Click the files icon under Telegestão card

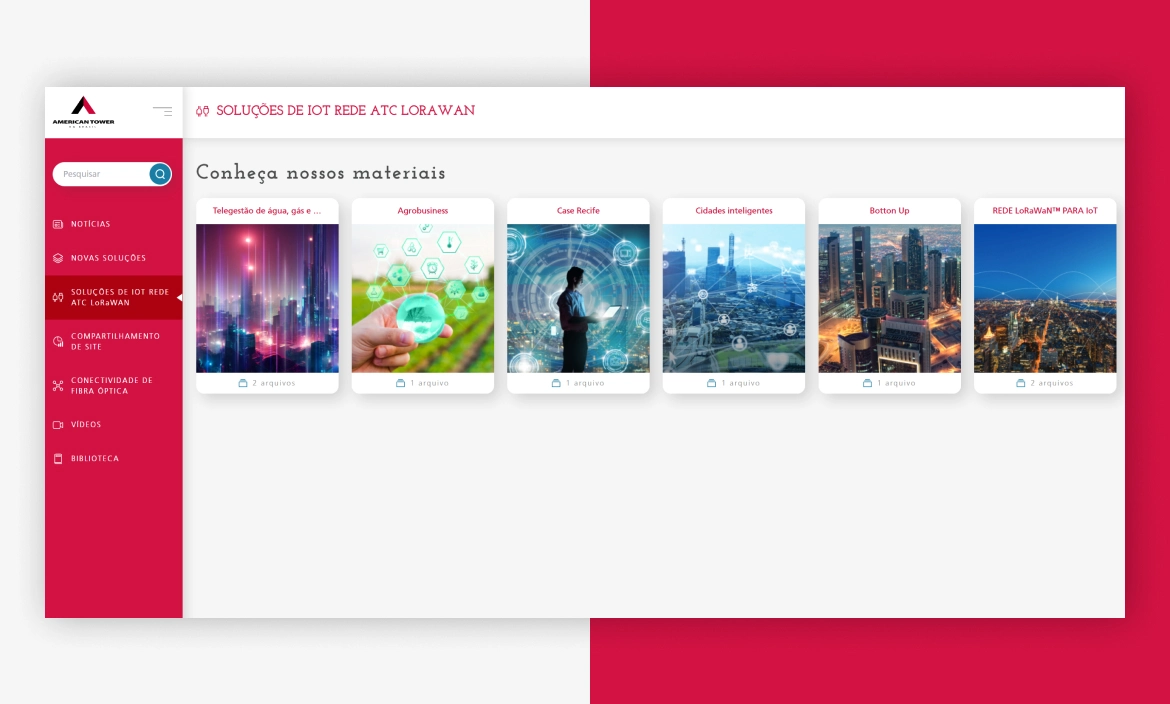(x=243, y=383)
